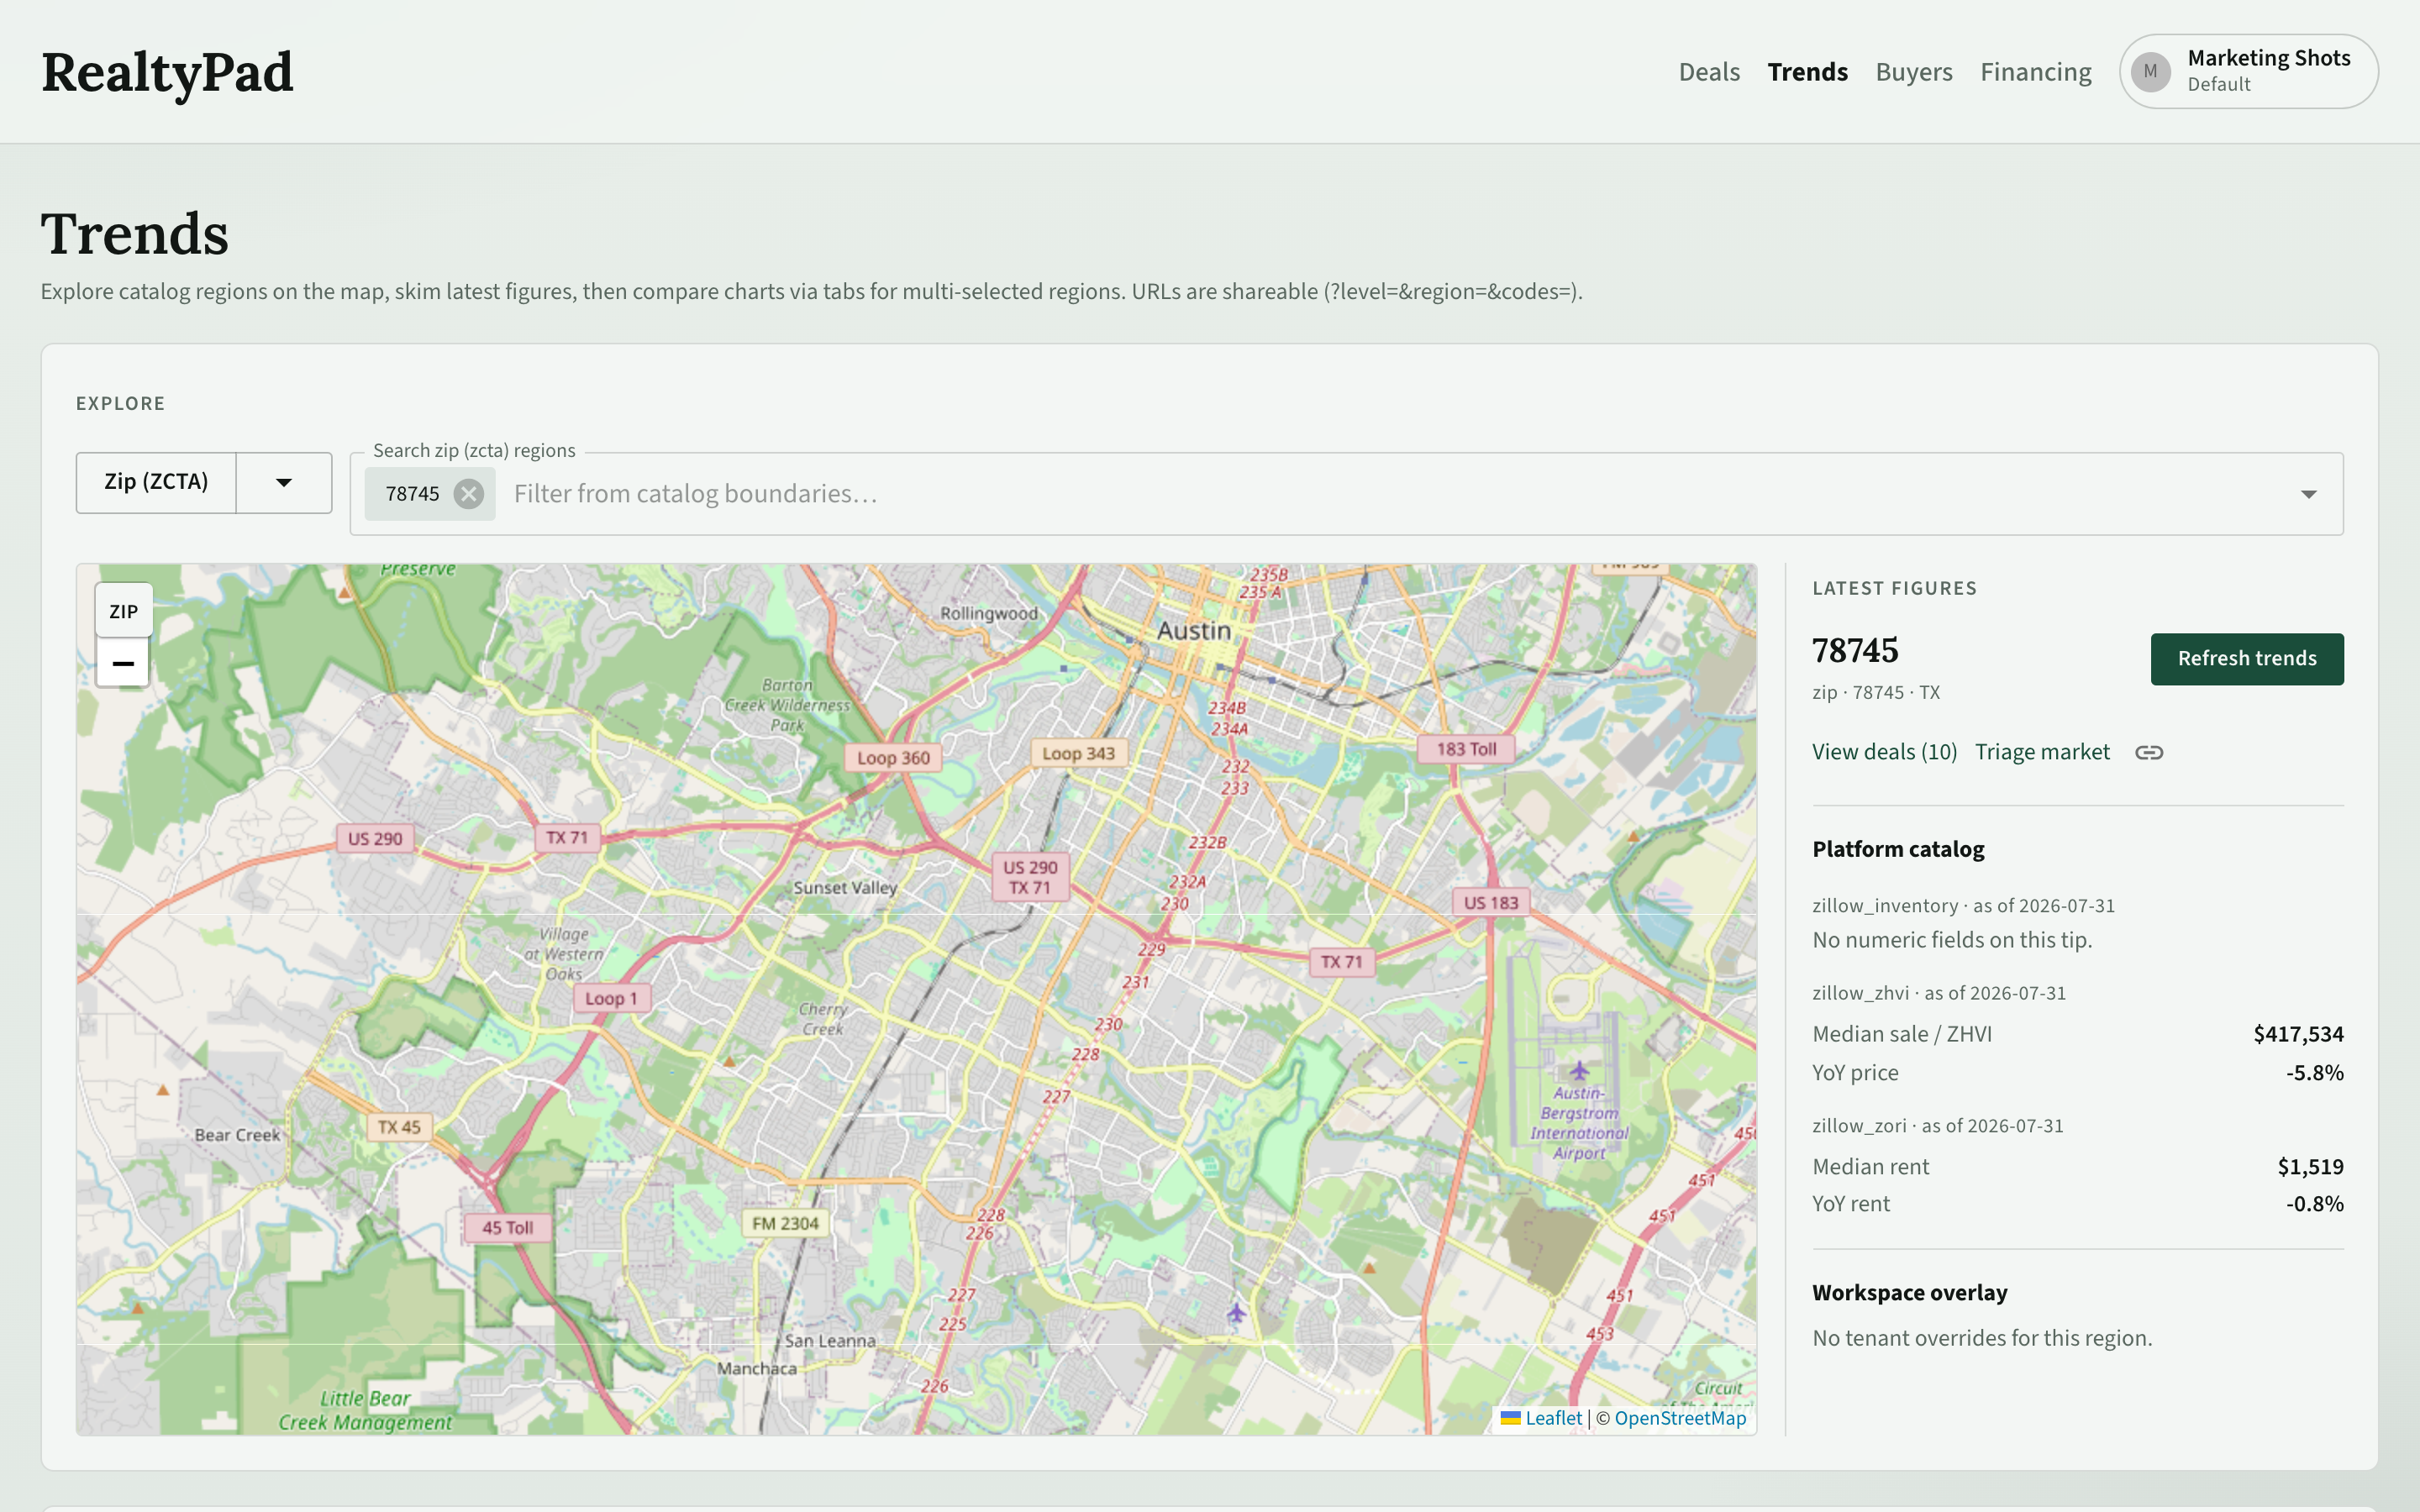The width and height of the screenshot is (2420, 1512).
Task: Click the M avatar circle
Action: pyautogui.click(x=2150, y=72)
